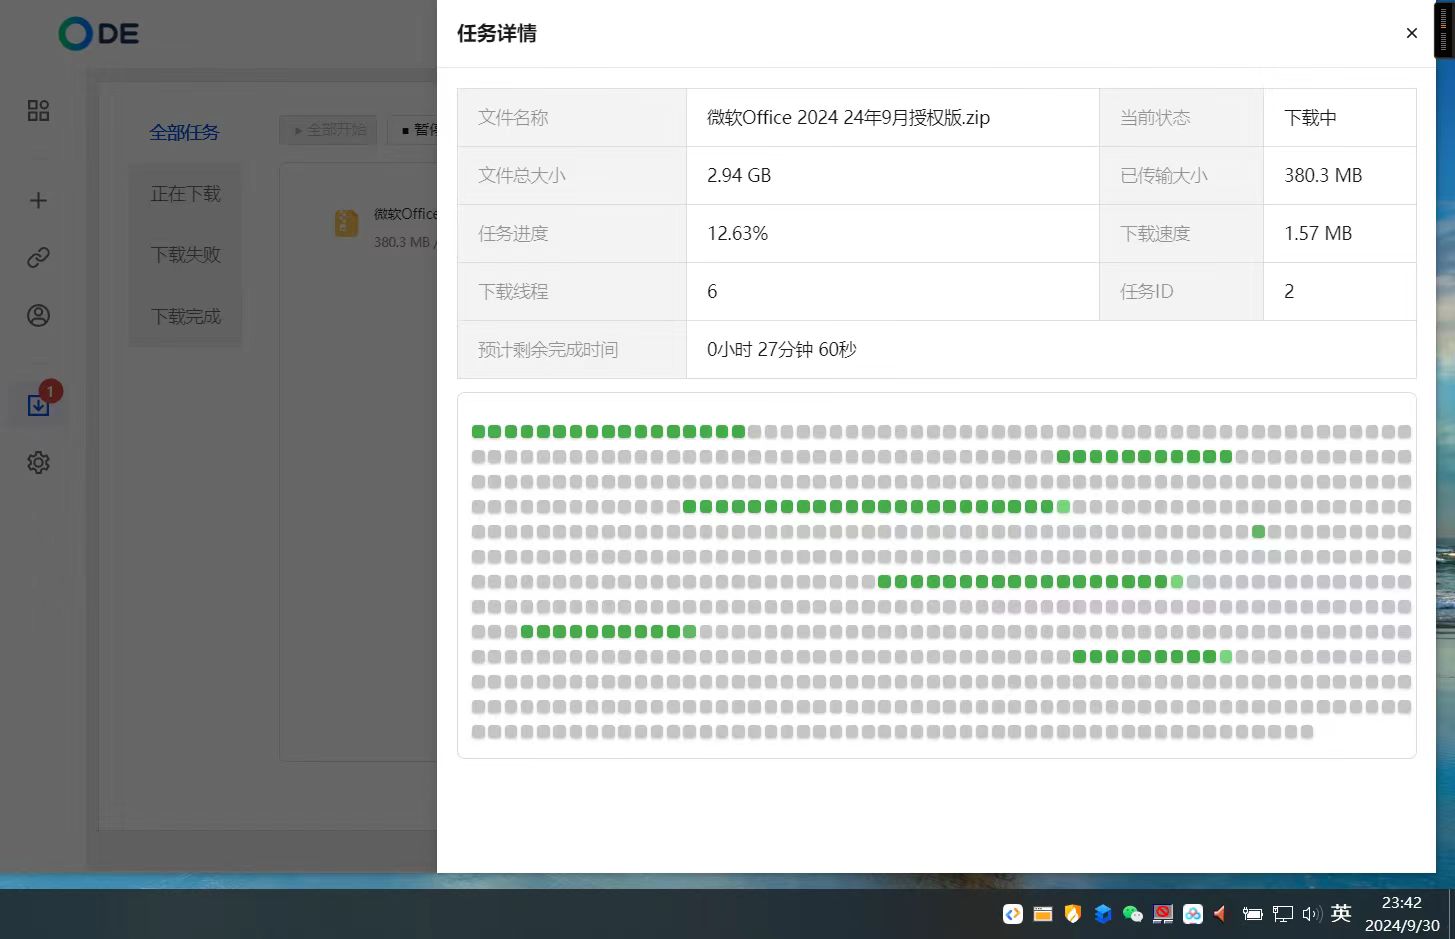Screen dimensions: 1455x939
Task: Open WeChat from the system tray
Action: (1132, 914)
